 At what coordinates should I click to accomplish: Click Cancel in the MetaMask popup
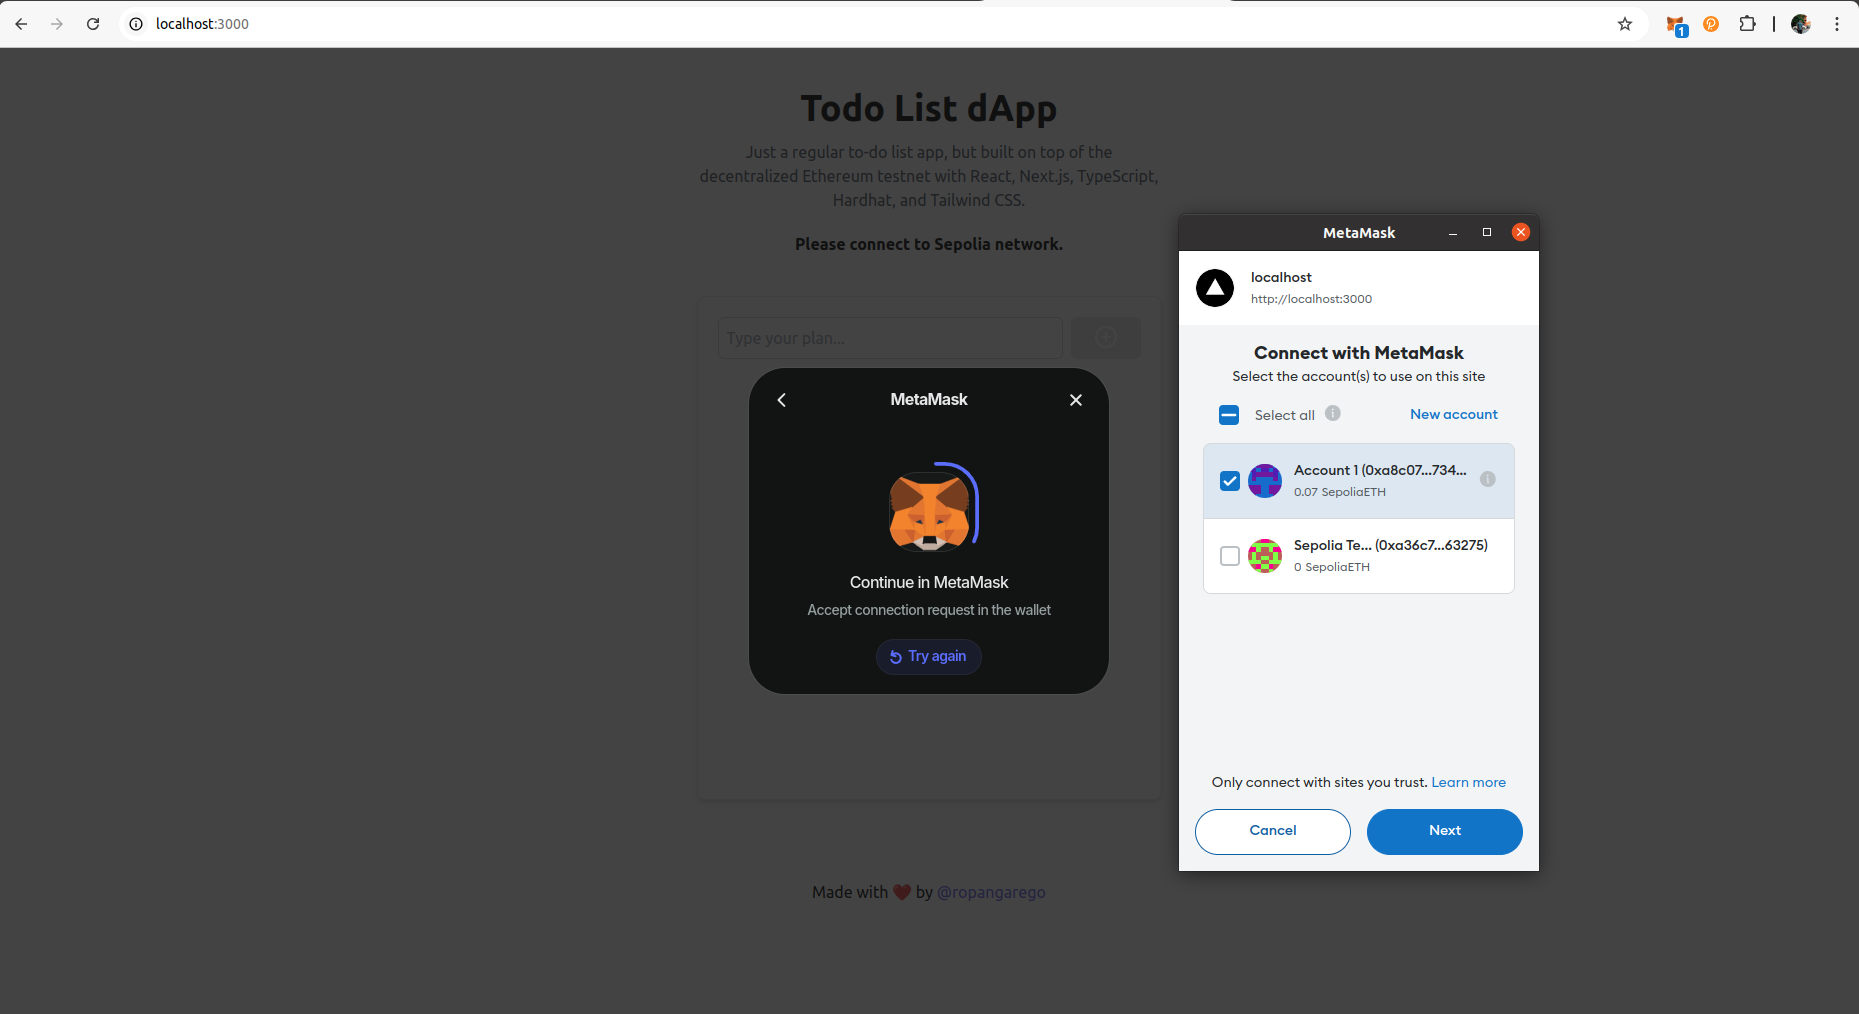(x=1273, y=832)
